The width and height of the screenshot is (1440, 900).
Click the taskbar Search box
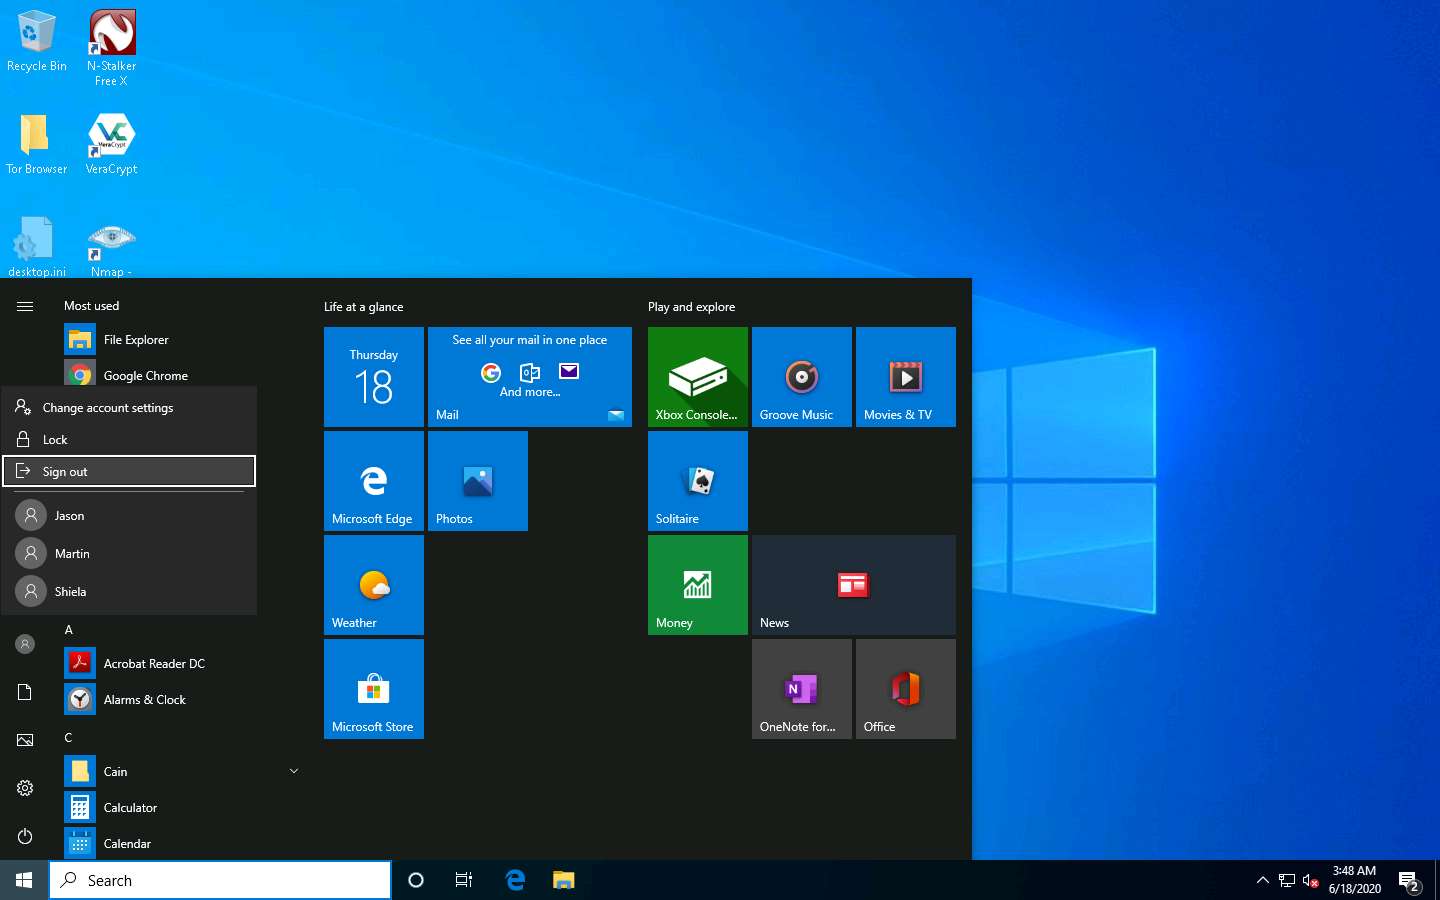[220, 880]
